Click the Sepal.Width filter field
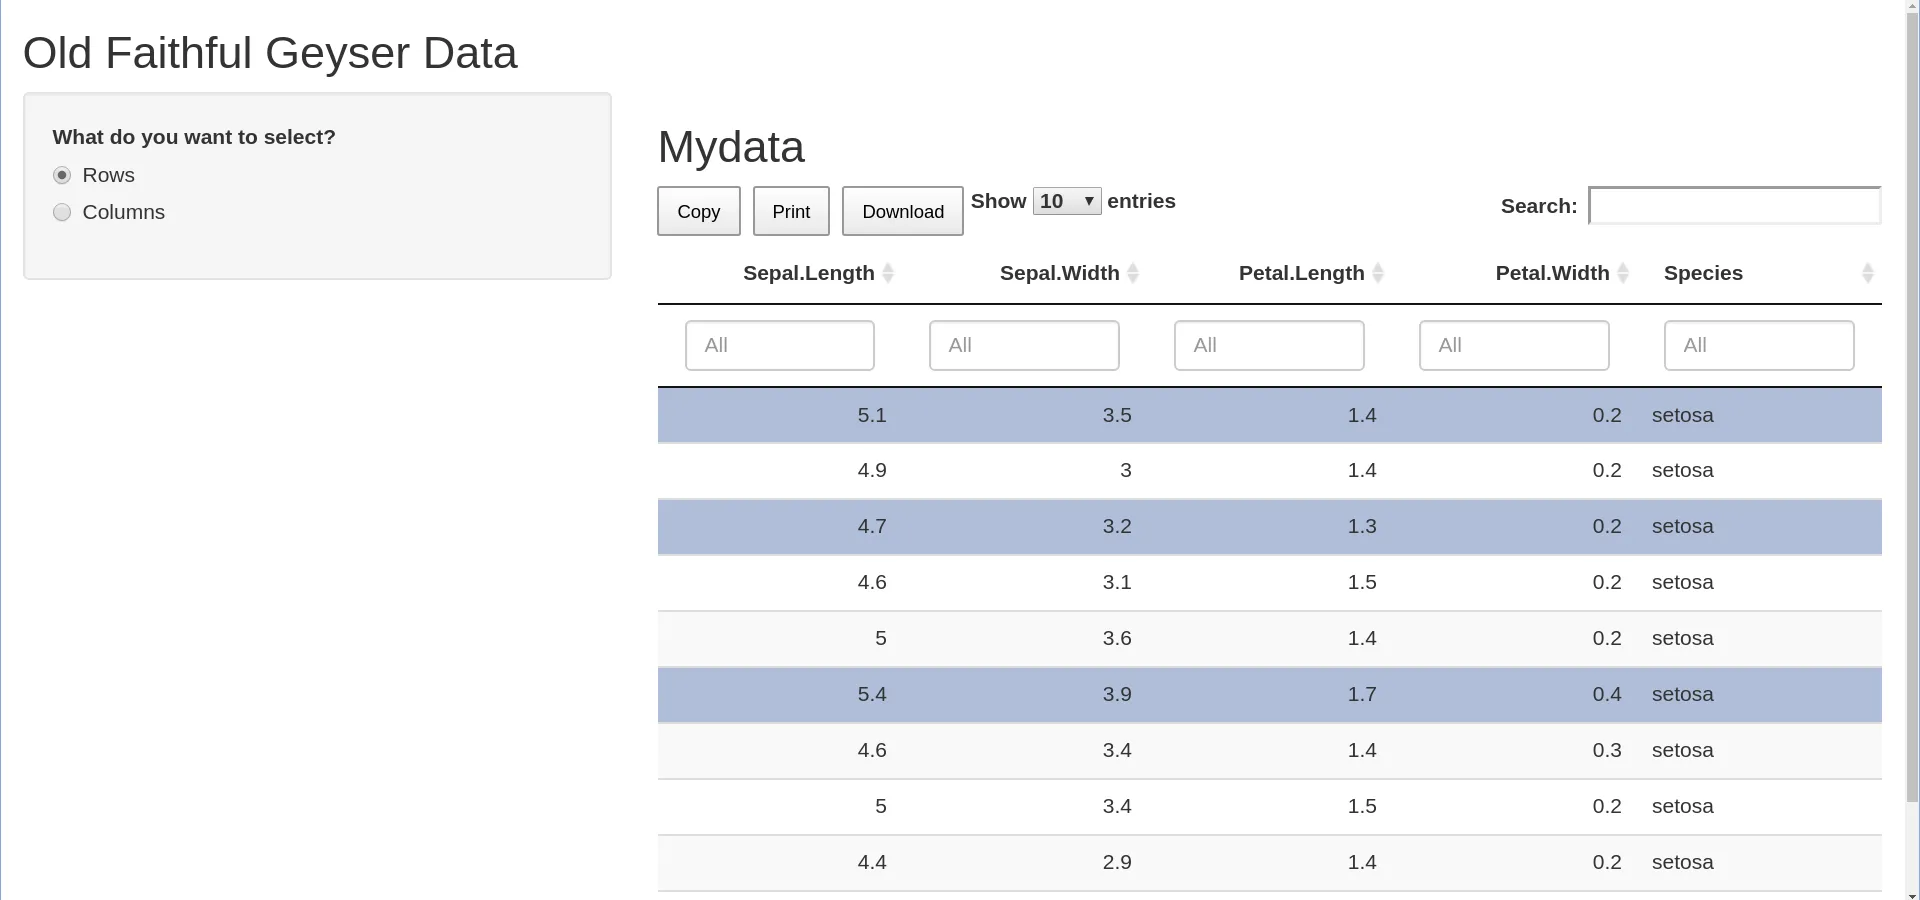 coord(1024,345)
